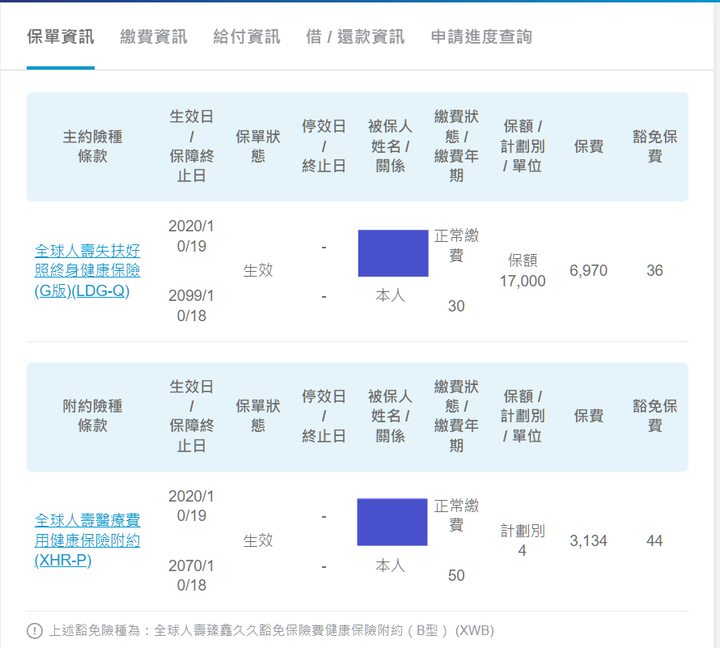This screenshot has height=648, width=720.
Task: Open the 給付資訊 tab
Action: (x=247, y=37)
